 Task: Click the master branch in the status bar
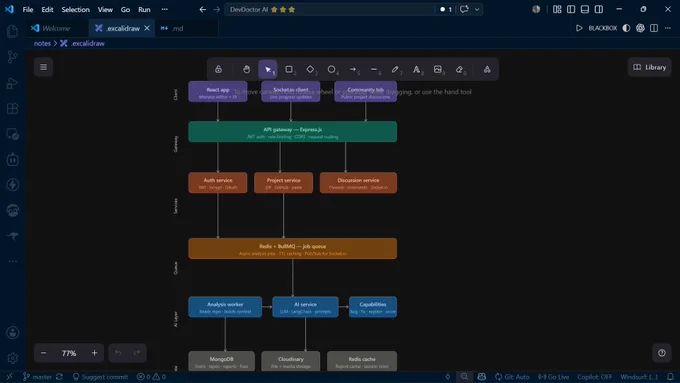click(37, 377)
